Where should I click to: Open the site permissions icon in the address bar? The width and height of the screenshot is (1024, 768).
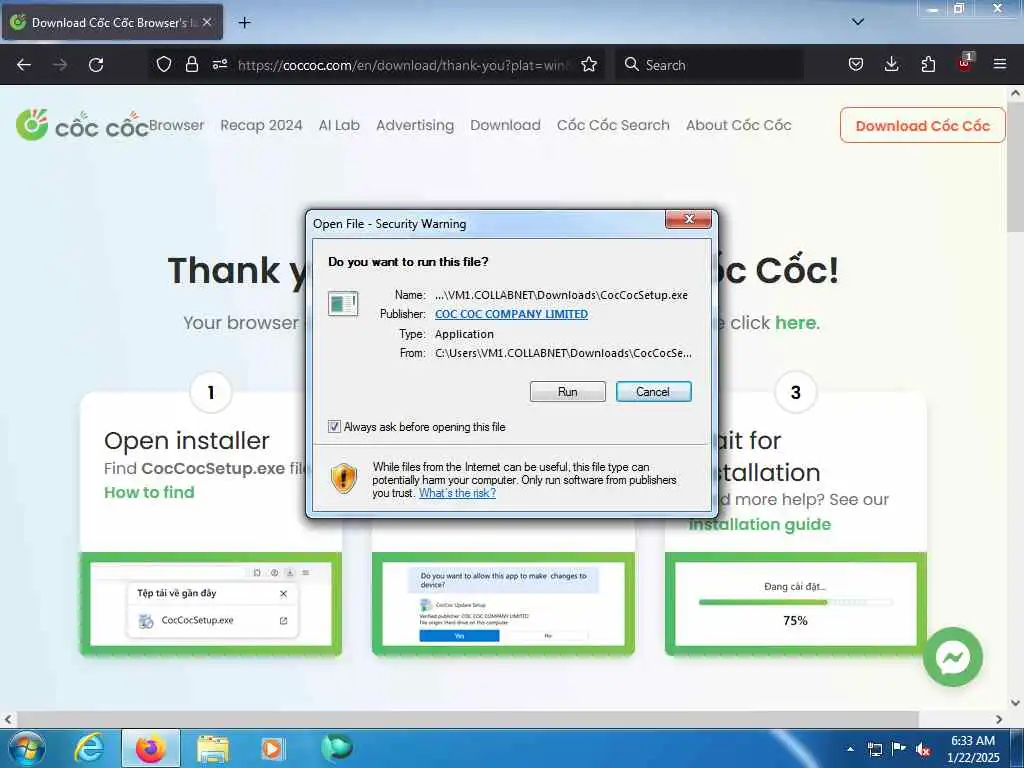pyautogui.click(x=219, y=64)
